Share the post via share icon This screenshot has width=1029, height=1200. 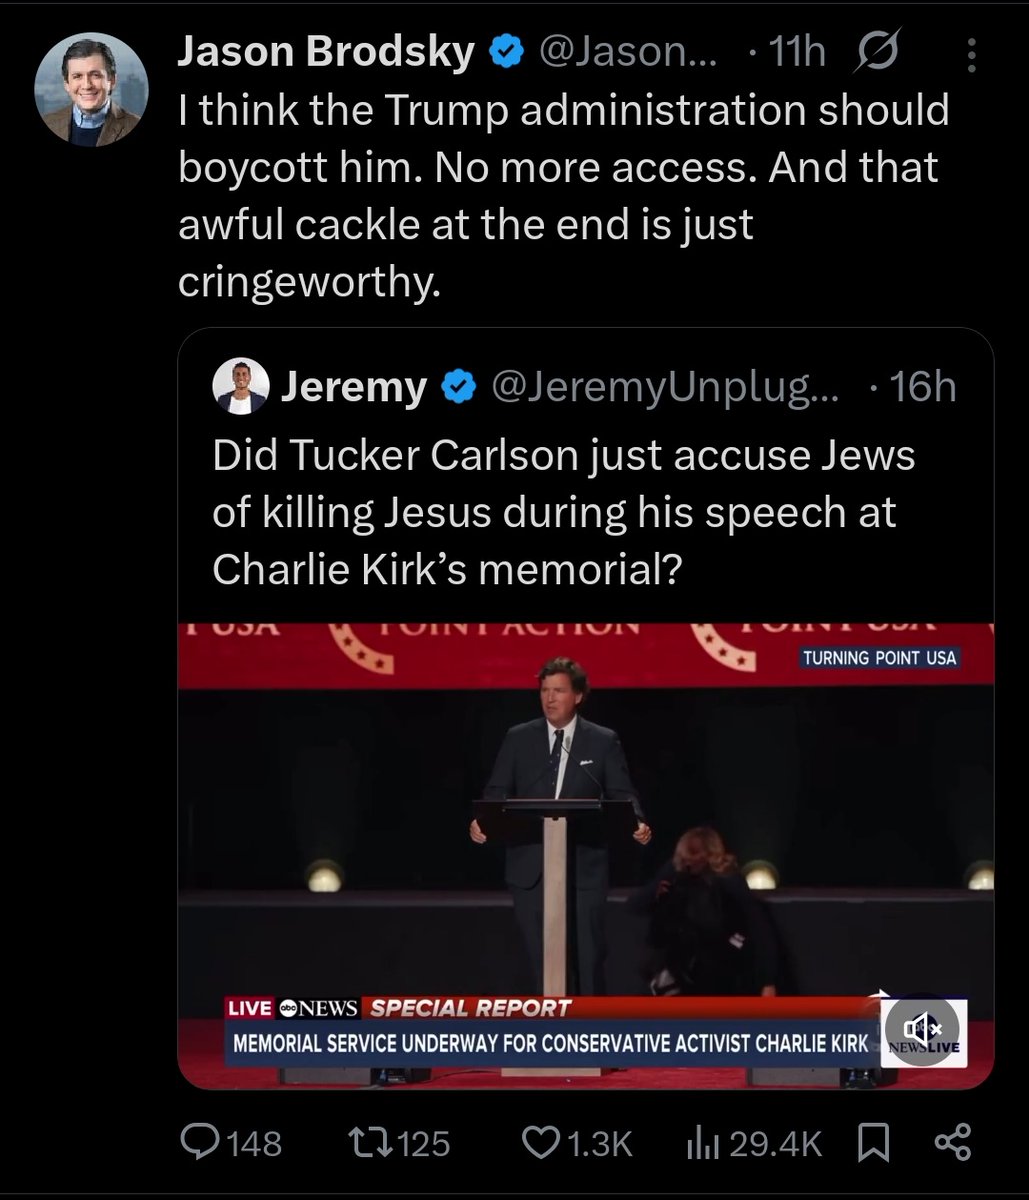(x=950, y=1143)
